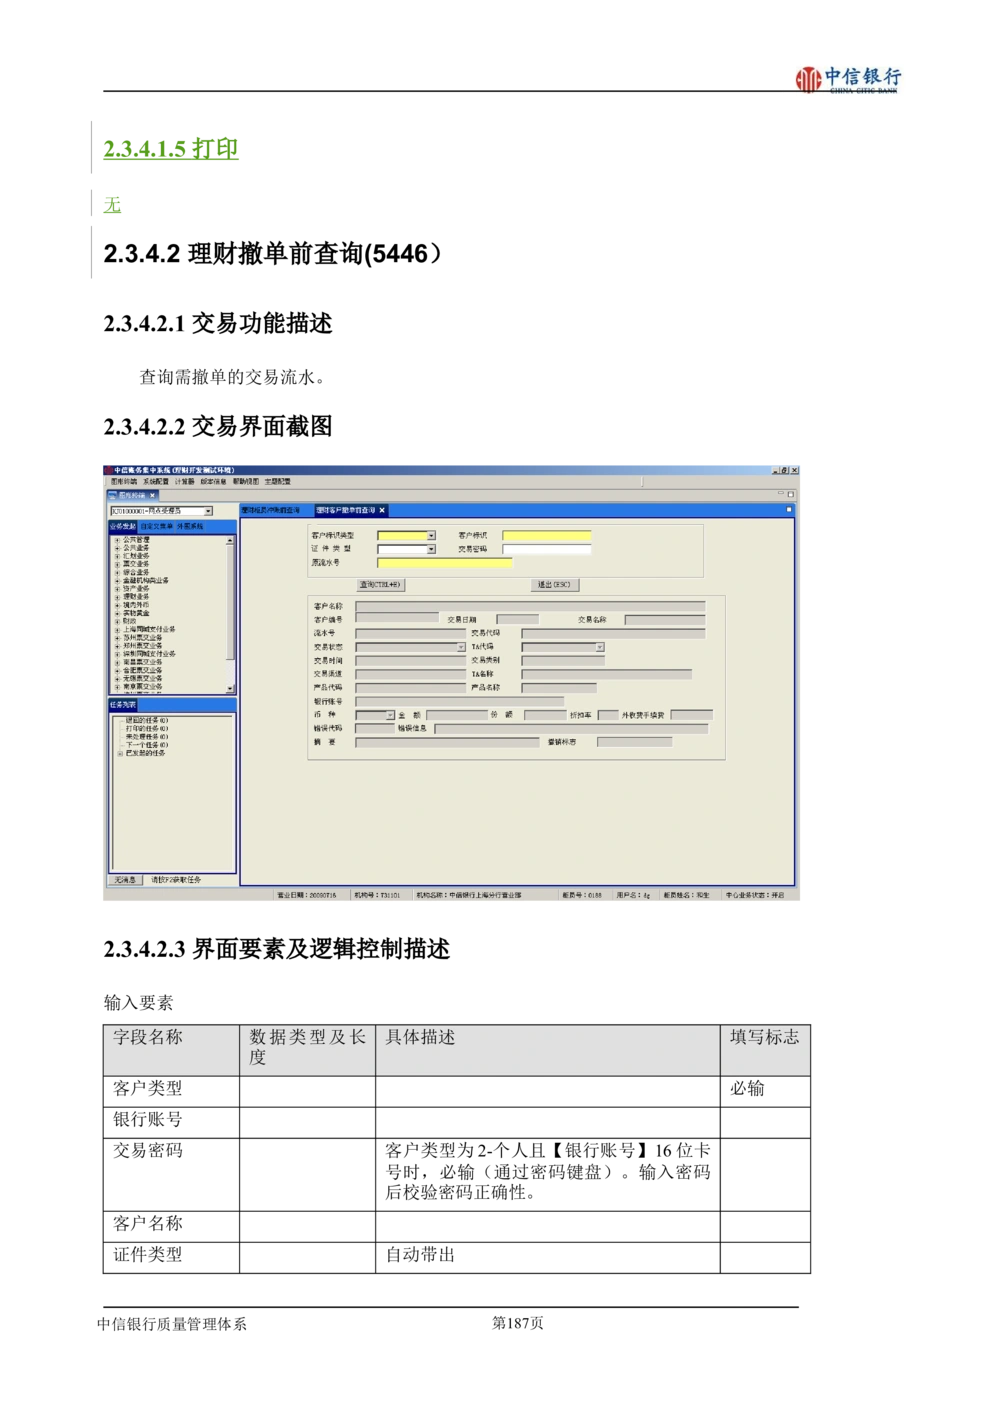1000x1415 pixels.
Task: Expand the 已发起的任务 task node
Action: pos(120,753)
